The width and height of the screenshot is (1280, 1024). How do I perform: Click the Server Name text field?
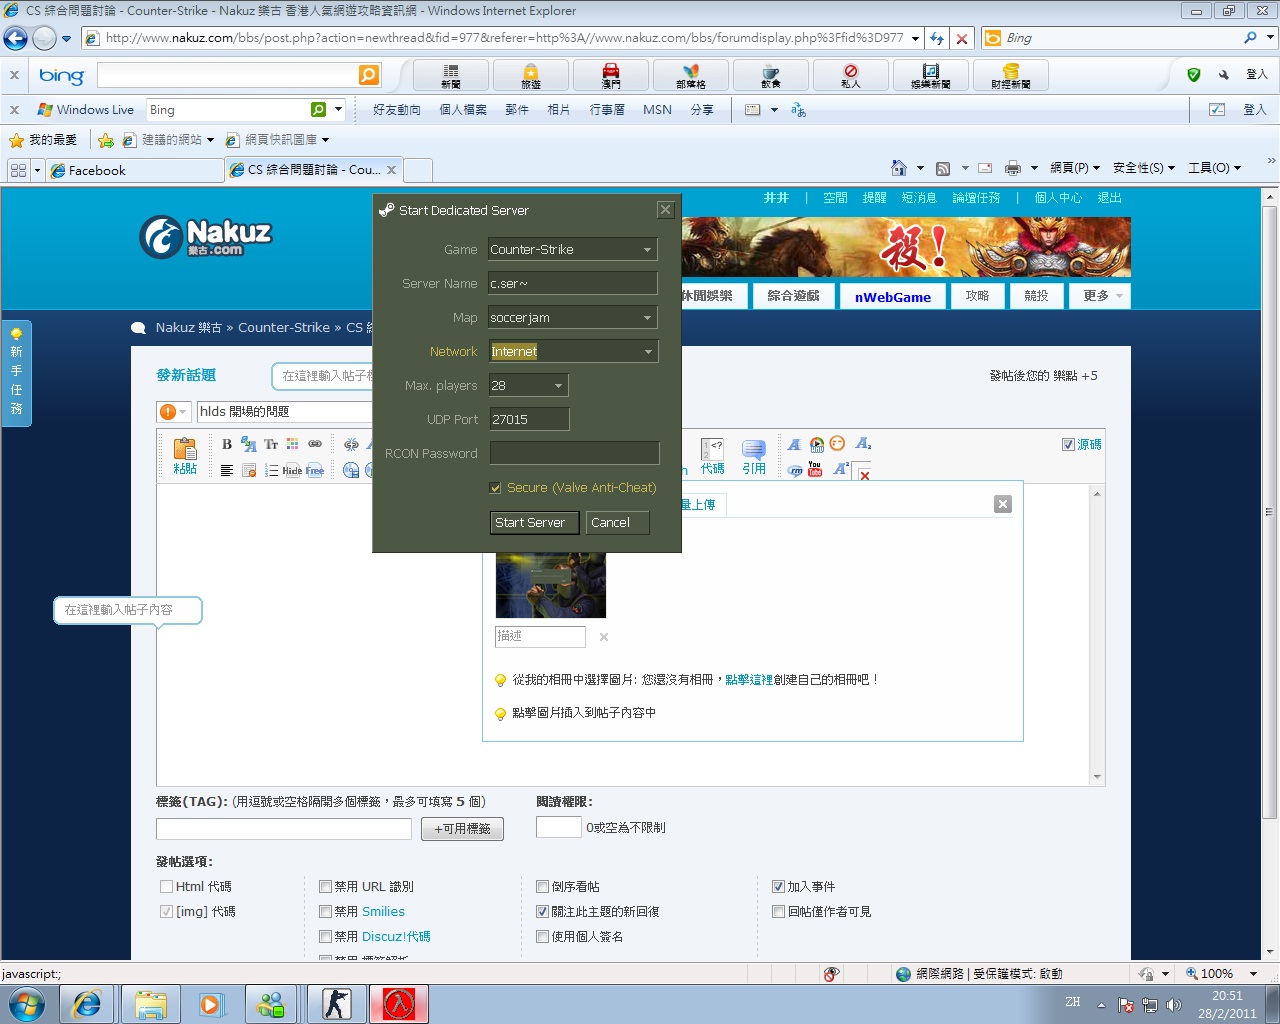point(572,284)
